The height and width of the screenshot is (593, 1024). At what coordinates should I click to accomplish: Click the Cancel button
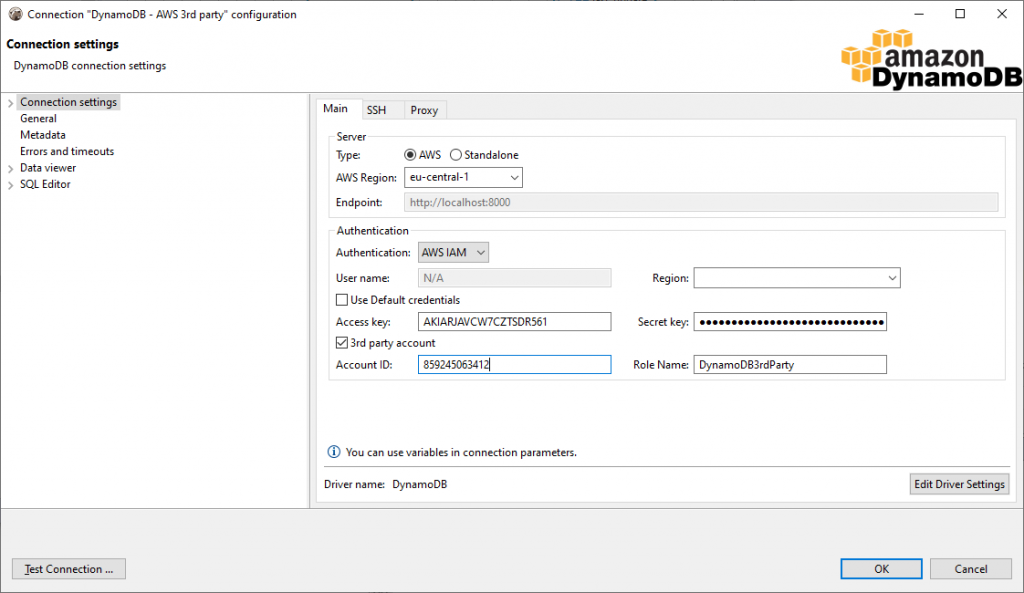pos(970,569)
